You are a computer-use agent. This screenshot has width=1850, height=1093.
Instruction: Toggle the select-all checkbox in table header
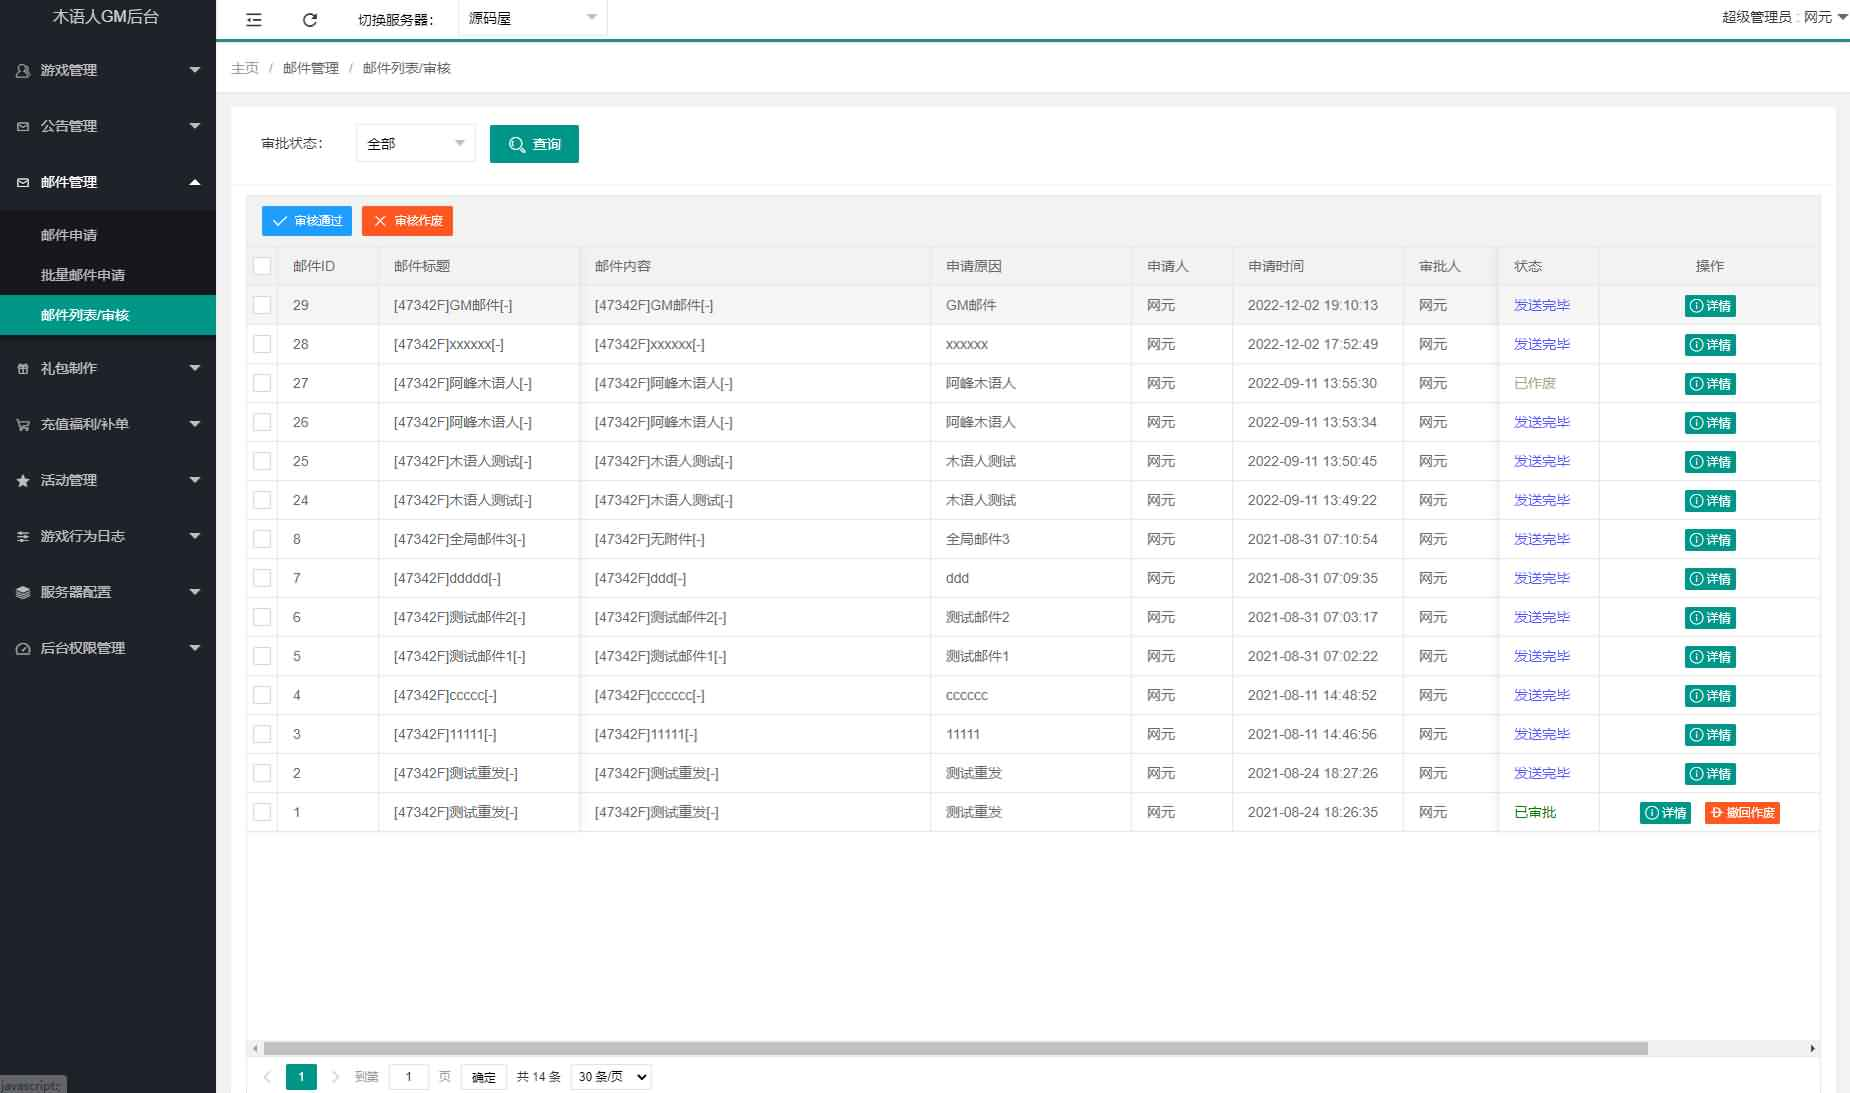(262, 266)
